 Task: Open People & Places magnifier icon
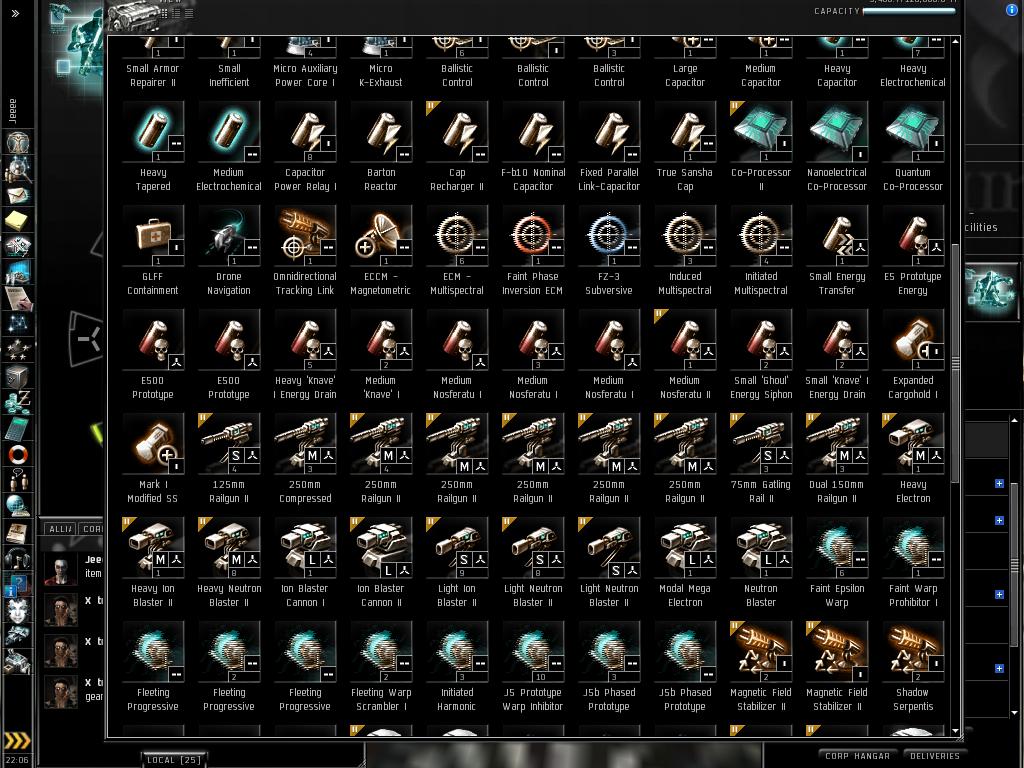tap(17, 170)
